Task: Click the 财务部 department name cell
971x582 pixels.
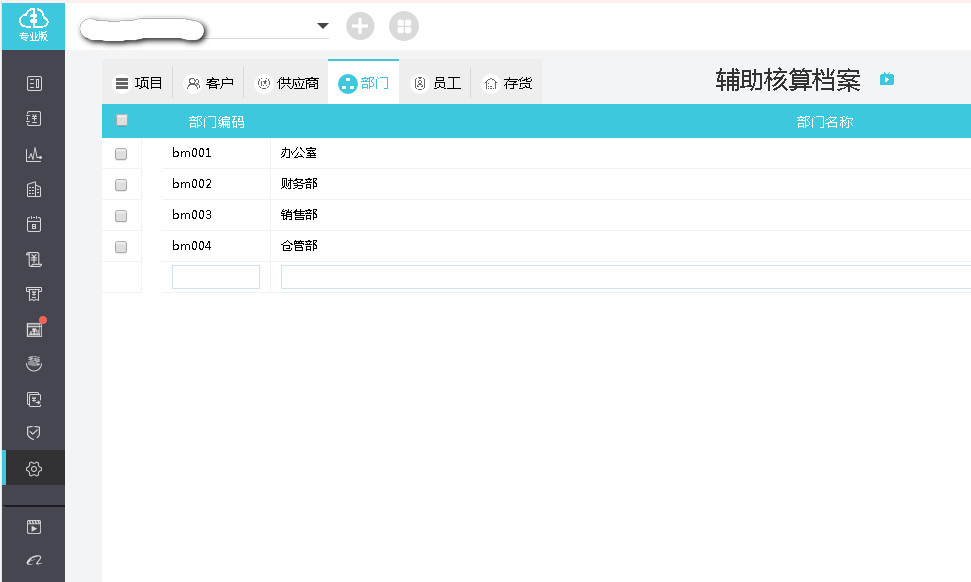Action: point(299,185)
